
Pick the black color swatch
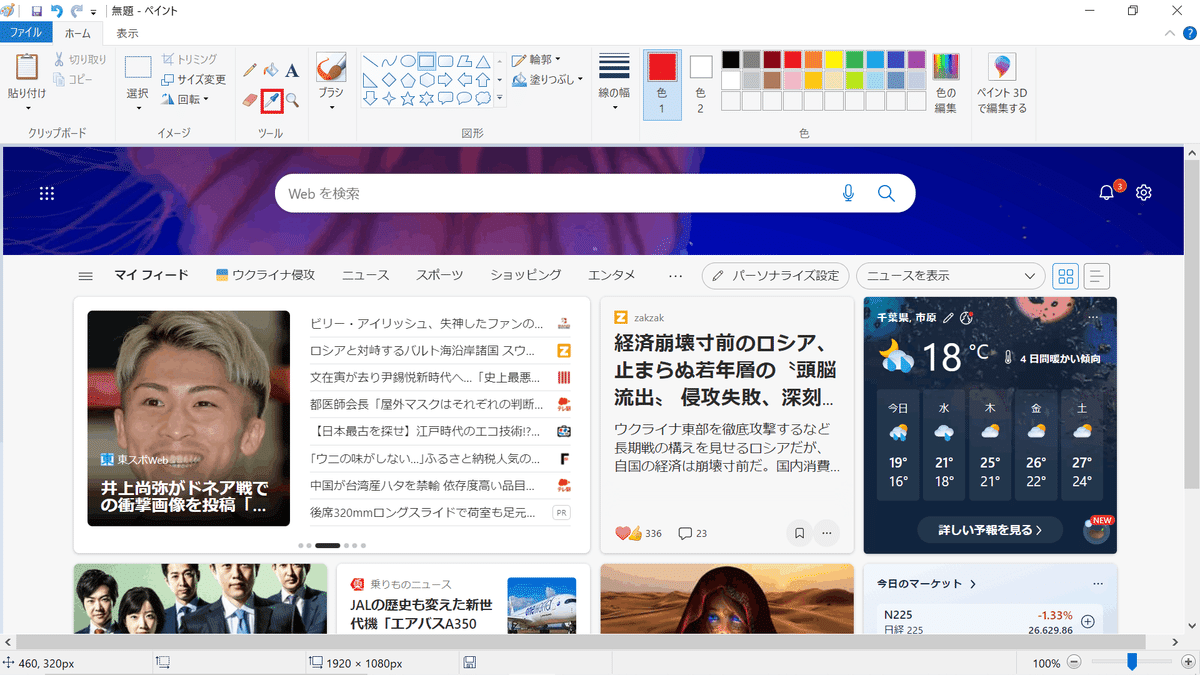730,59
